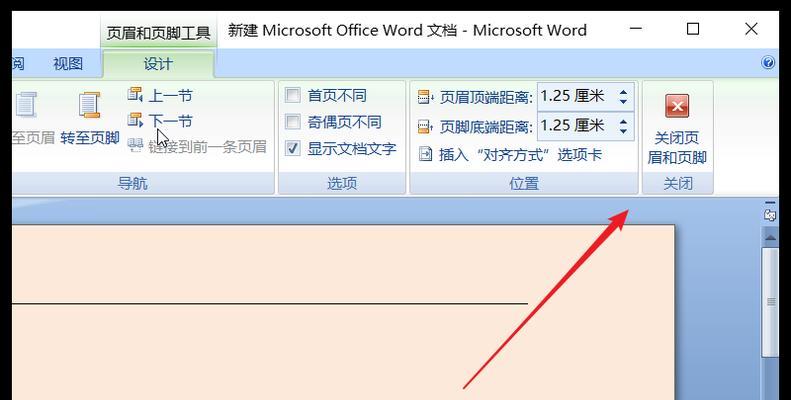The width and height of the screenshot is (791, 400).
Task: Click the partially visible 转至页眉 button
Action: 33,119
